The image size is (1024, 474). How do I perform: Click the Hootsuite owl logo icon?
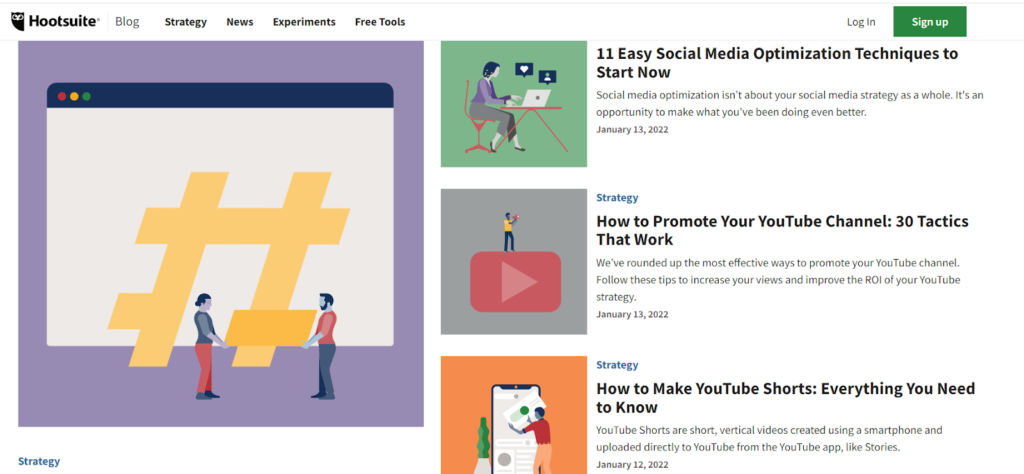click(x=18, y=22)
